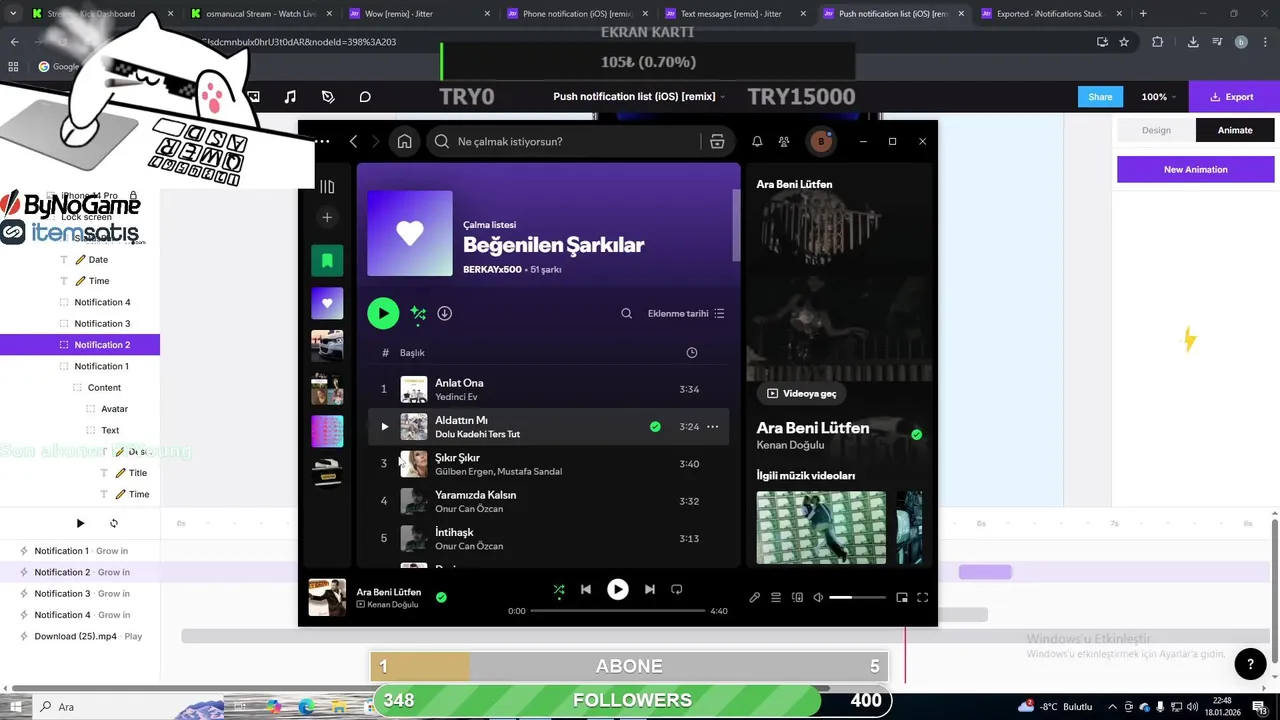Skip to previous track
Image resolution: width=1280 pixels, height=720 pixels.
(x=586, y=590)
